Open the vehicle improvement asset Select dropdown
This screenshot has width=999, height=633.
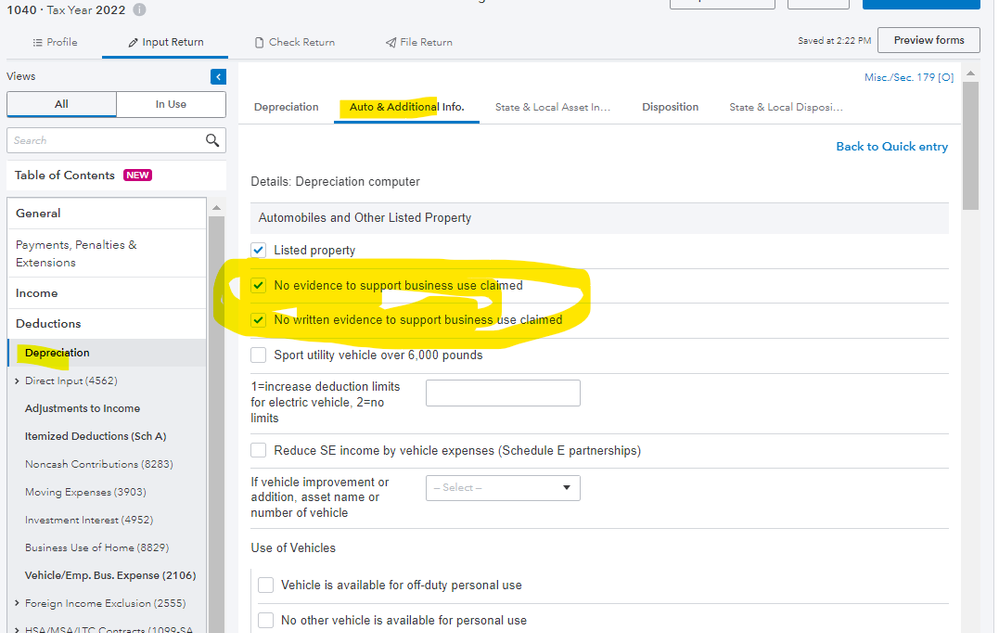pyautogui.click(x=503, y=488)
